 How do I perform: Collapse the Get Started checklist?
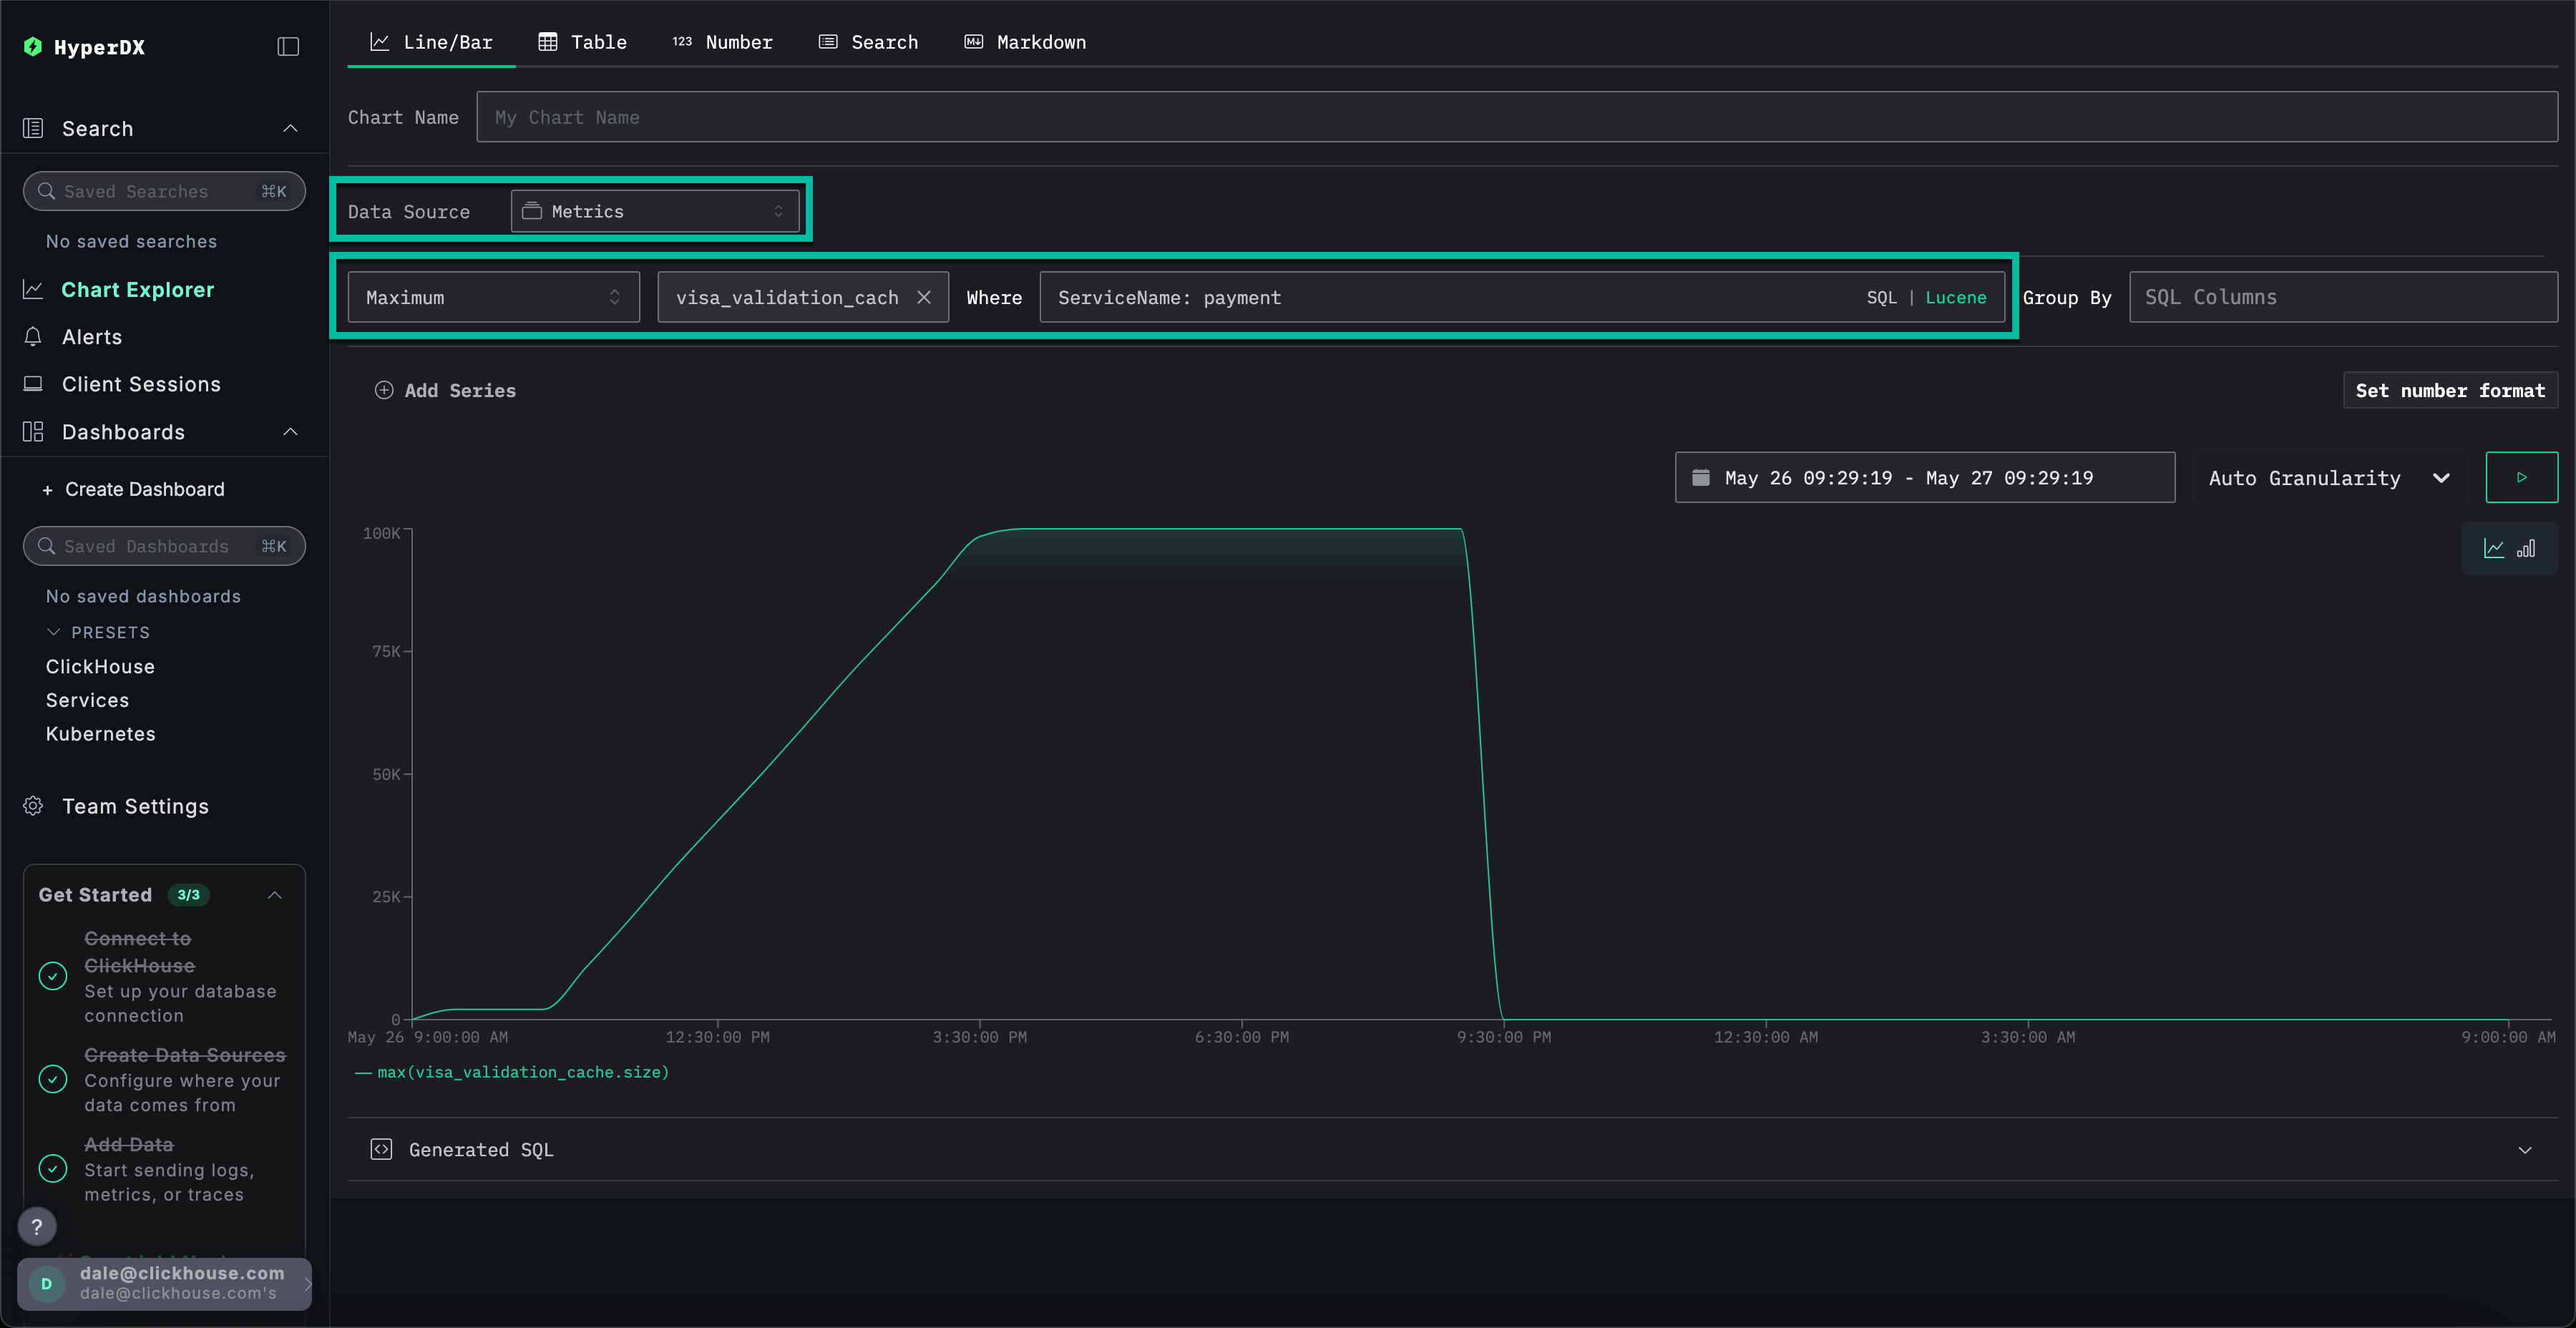[x=275, y=895]
